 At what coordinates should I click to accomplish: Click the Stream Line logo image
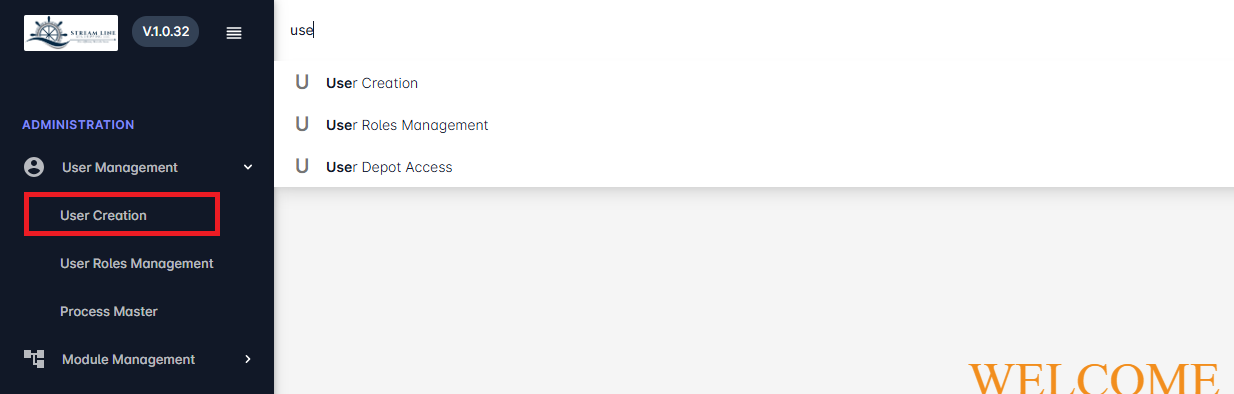pyautogui.click(x=71, y=33)
